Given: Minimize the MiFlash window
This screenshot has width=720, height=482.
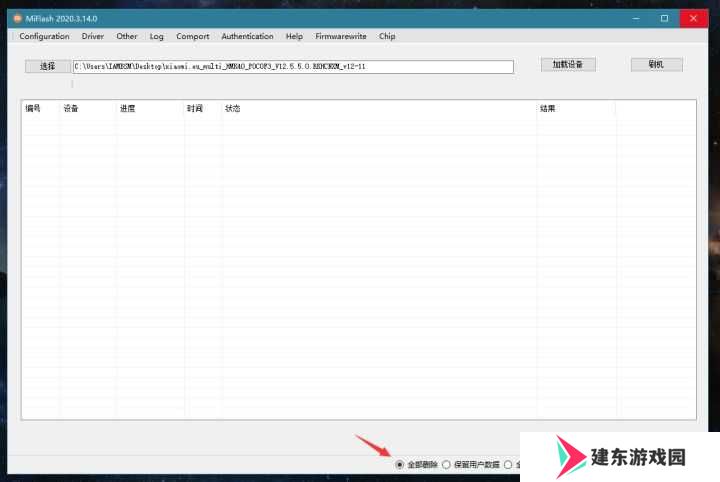Looking at the screenshot, I should click(636, 18).
